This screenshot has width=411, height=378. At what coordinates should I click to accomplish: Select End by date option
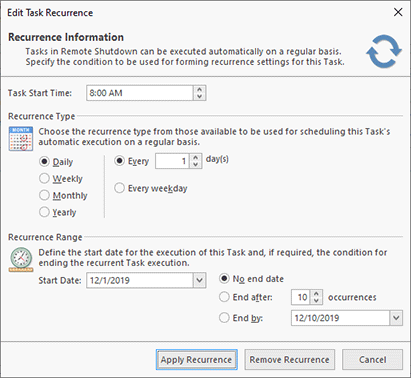click(241, 318)
